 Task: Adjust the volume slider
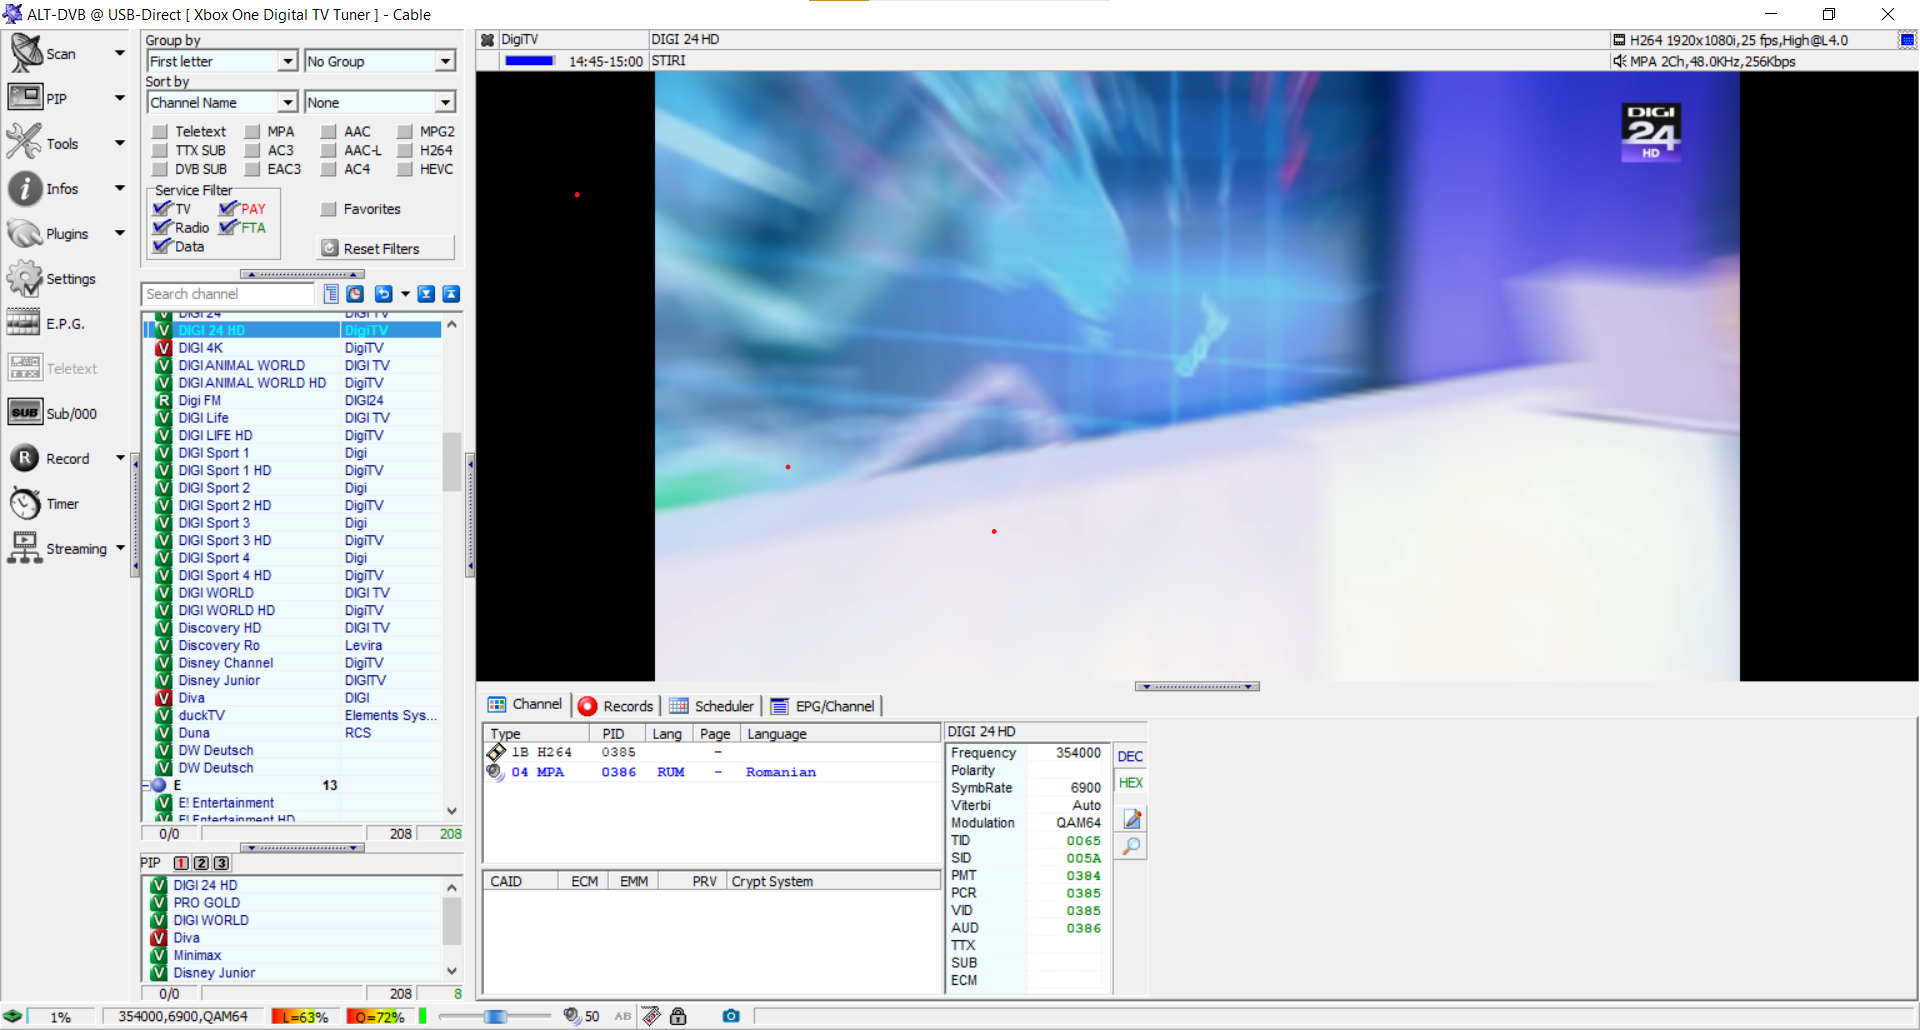click(x=494, y=1016)
